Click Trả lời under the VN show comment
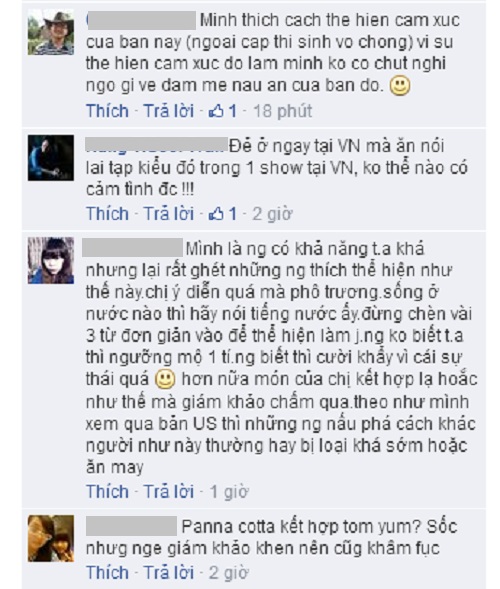 click(169, 214)
